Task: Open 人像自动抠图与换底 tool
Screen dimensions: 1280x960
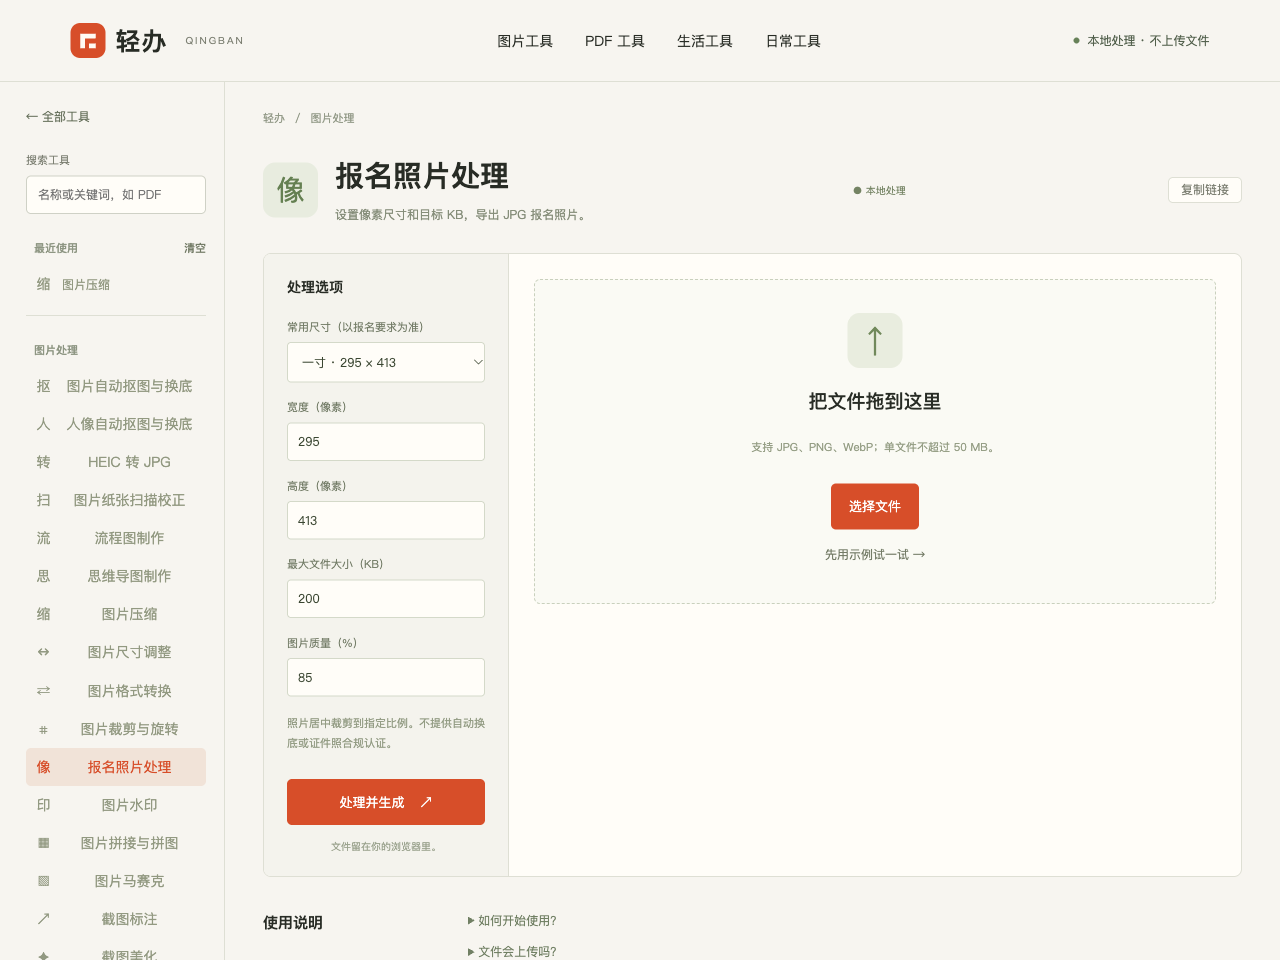Action: (116, 424)
